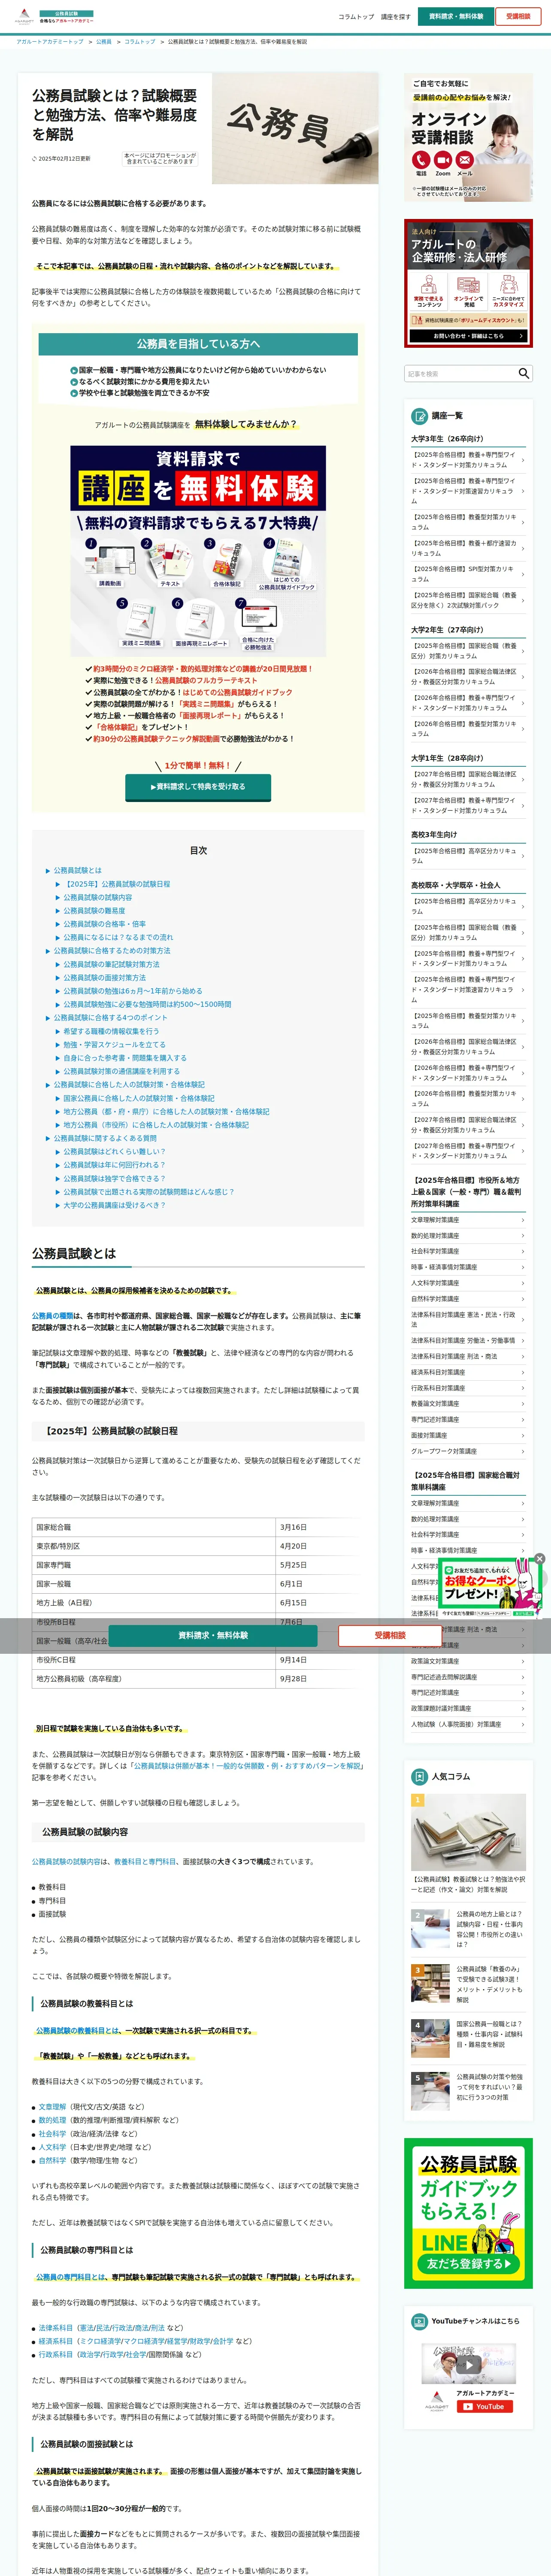Click the 資料請求して特典を受け取る button
The height and width of the screenshot is (2576, 551).
click(198, 787)
